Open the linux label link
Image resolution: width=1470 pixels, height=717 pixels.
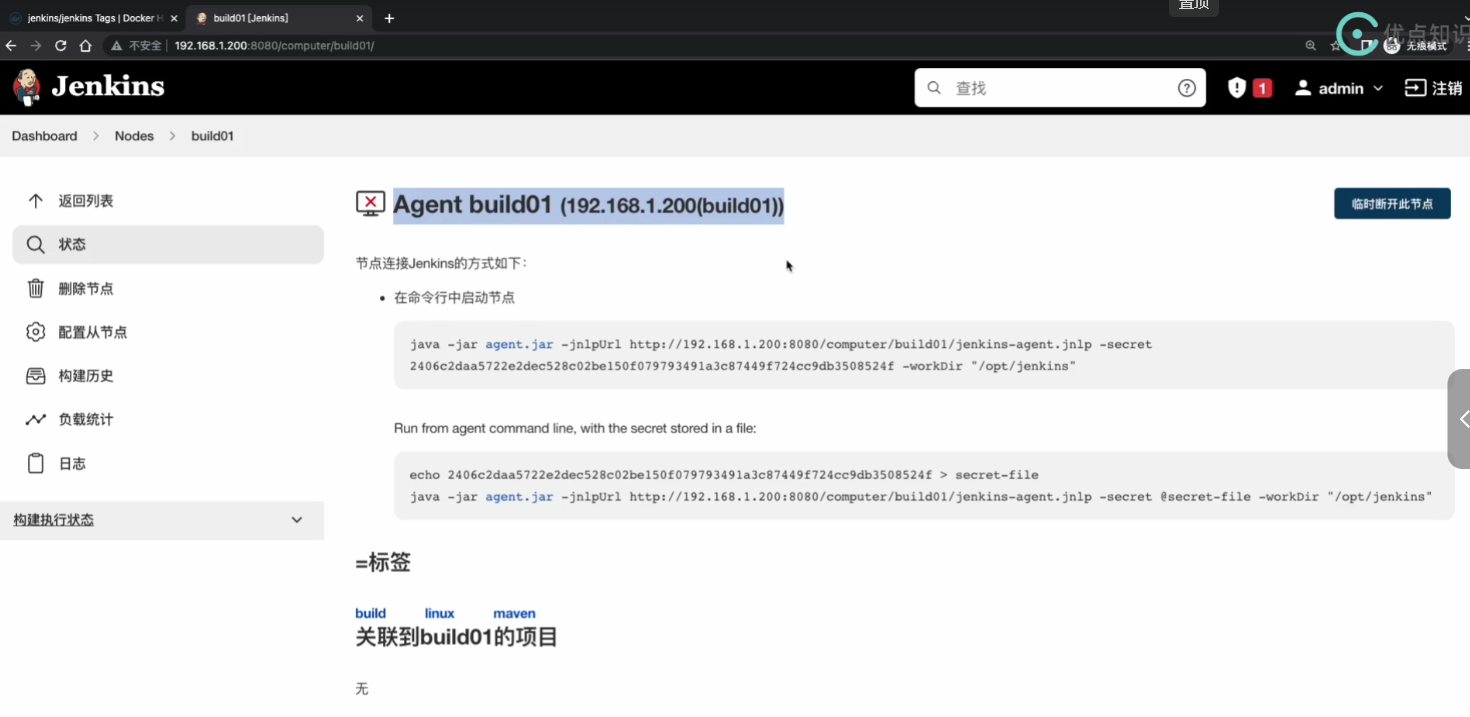click(440, 613)
